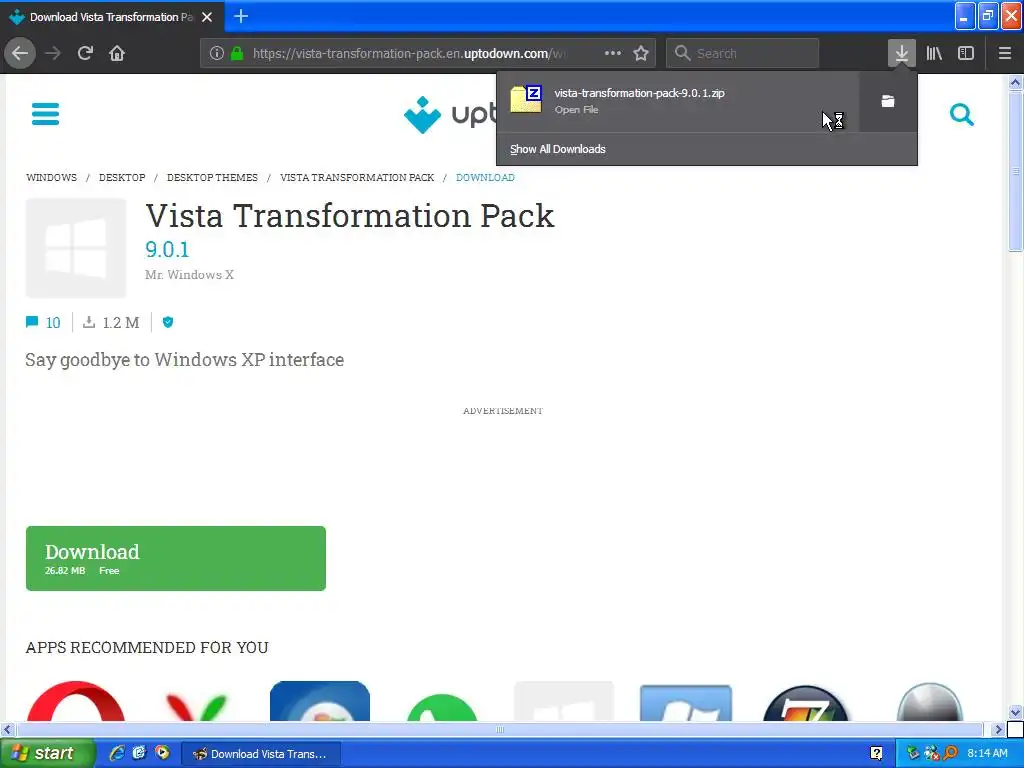Screen dimensions: 1024x768
Task: Open vista-transformation-pack-9.0.1.zip from downloads panel
Action: [x=677, y=101]
